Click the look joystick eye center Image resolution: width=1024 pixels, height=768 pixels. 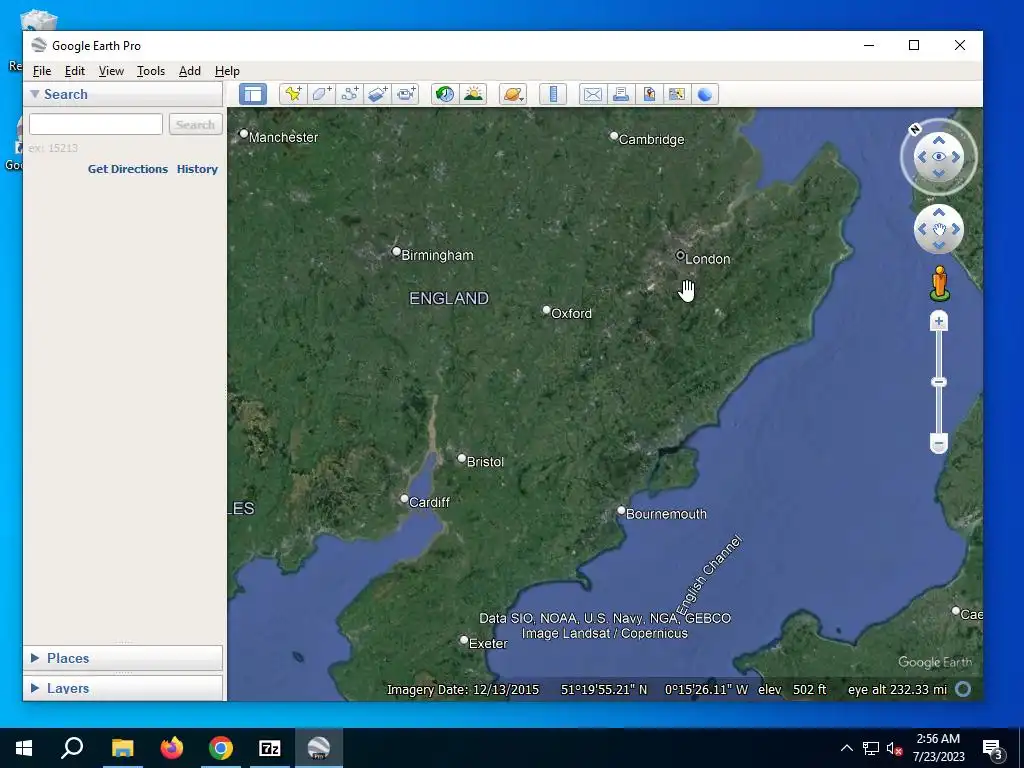(x=938, y=157)
